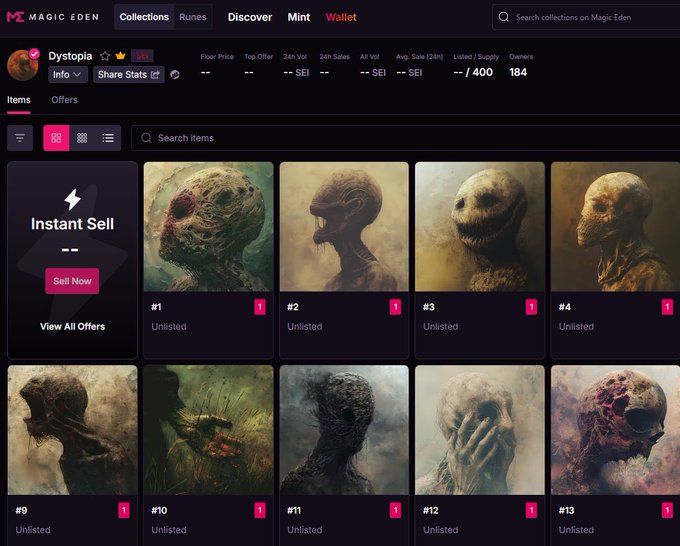
Task: Click the pink count badge on #3
Action: tap(531, 307)
